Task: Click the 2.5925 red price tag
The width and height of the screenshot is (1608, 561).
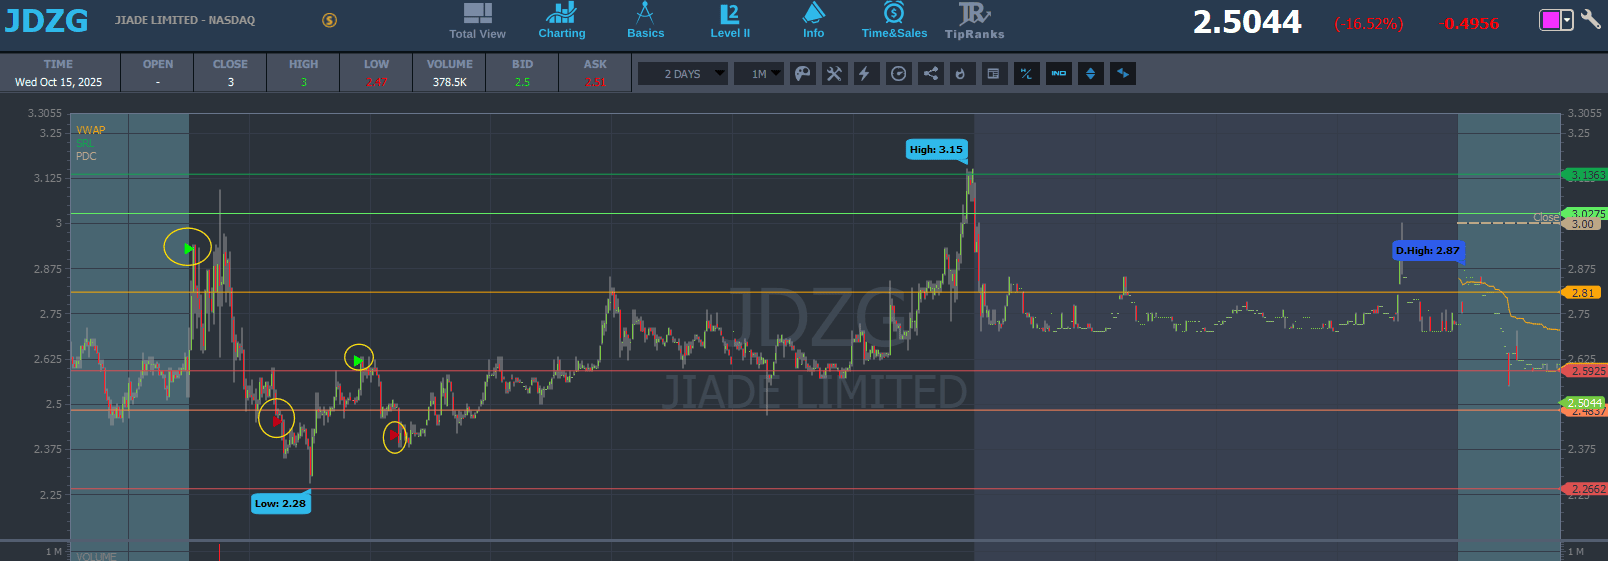Action: [1586, 371]
